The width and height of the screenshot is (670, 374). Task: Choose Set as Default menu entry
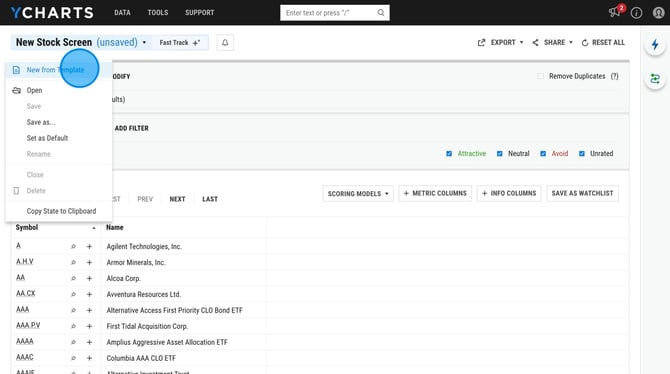[59, 138]
